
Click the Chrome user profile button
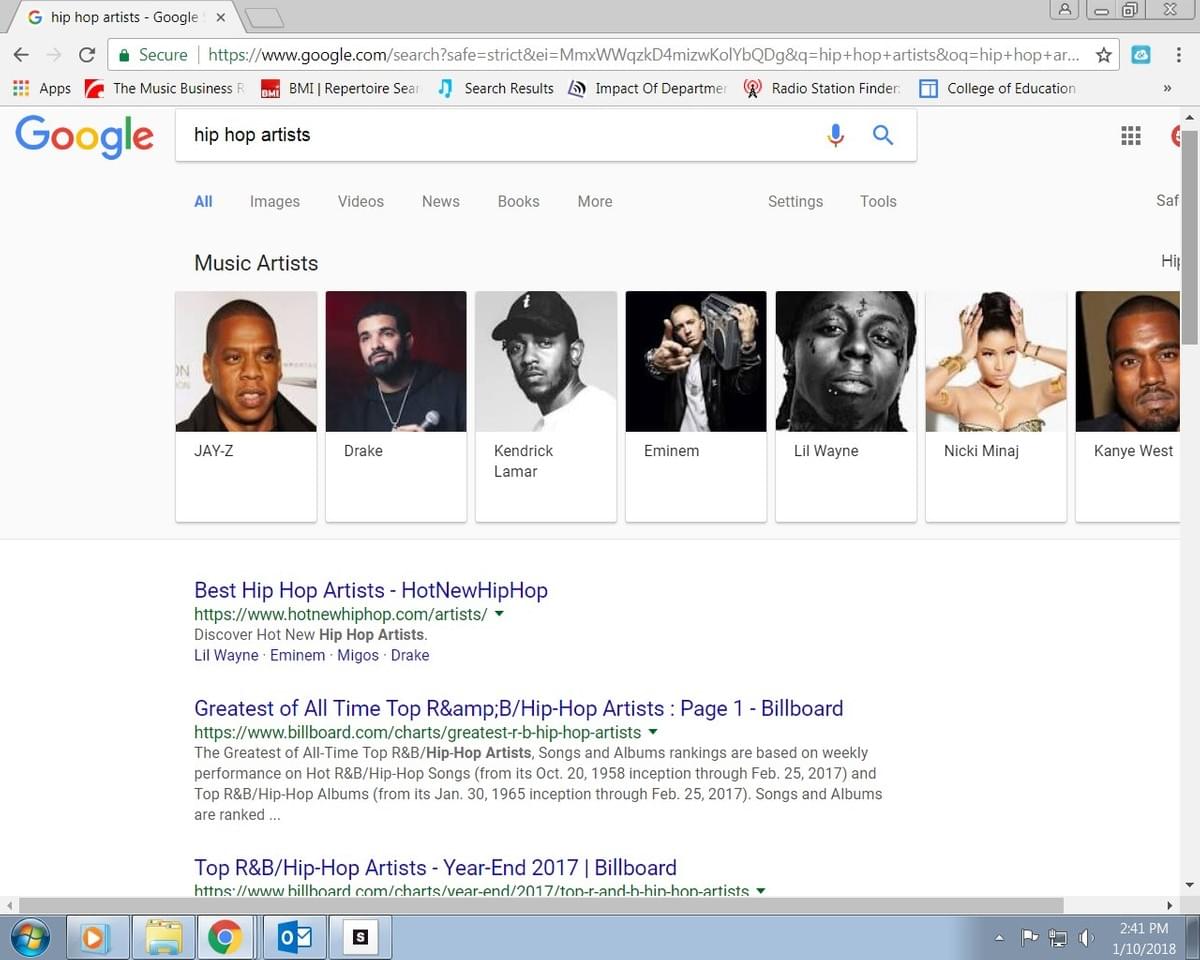coord(1065,9)
